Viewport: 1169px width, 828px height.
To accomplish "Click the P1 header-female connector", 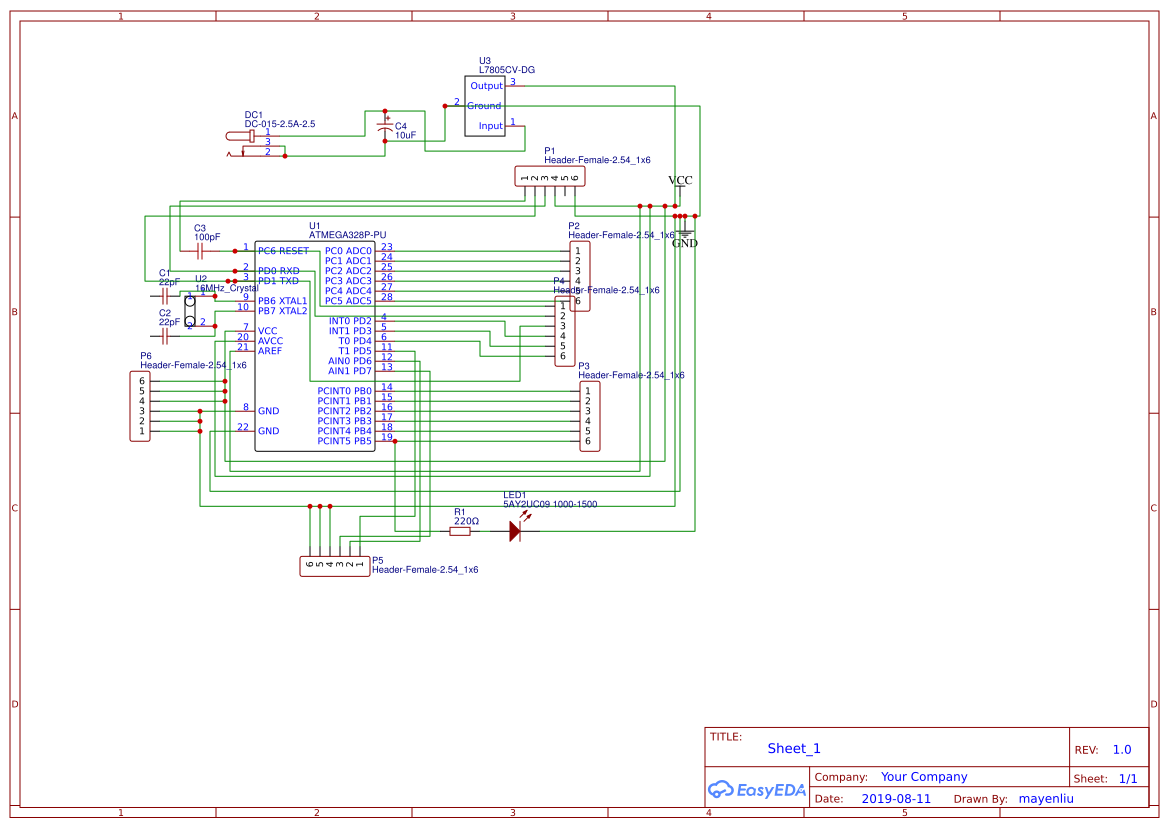I will [549, 175].
